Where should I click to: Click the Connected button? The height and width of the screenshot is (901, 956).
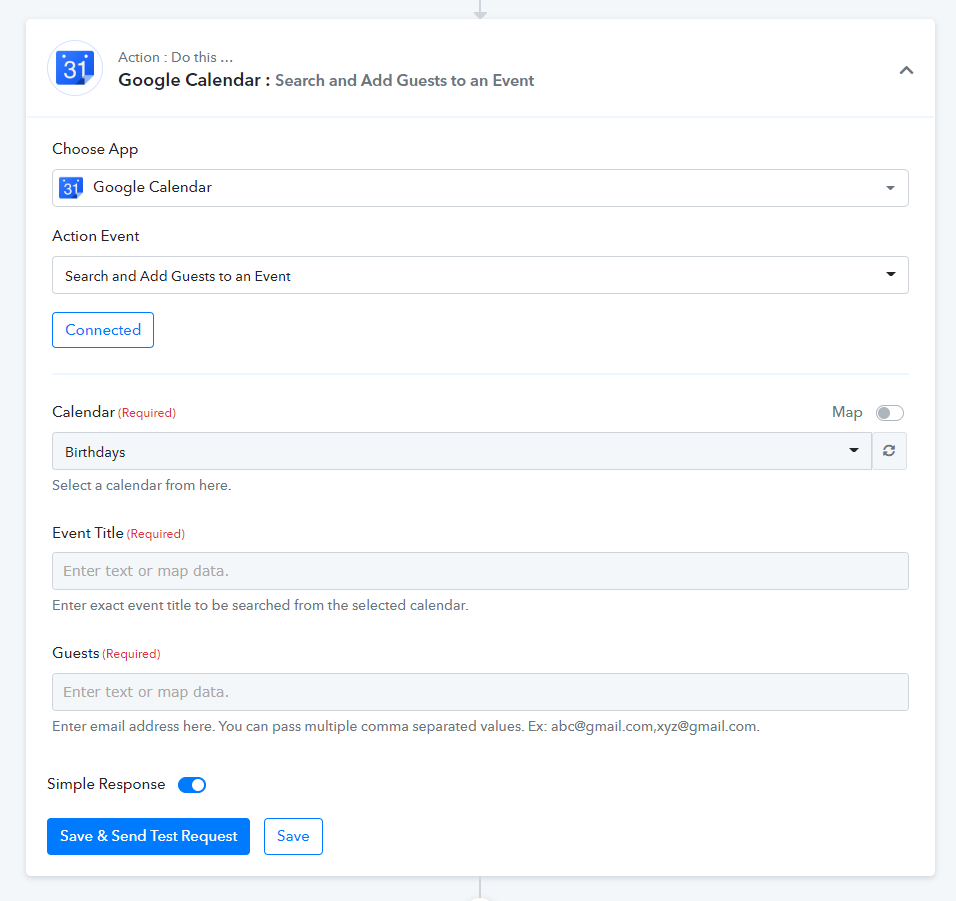pos(103,330)
